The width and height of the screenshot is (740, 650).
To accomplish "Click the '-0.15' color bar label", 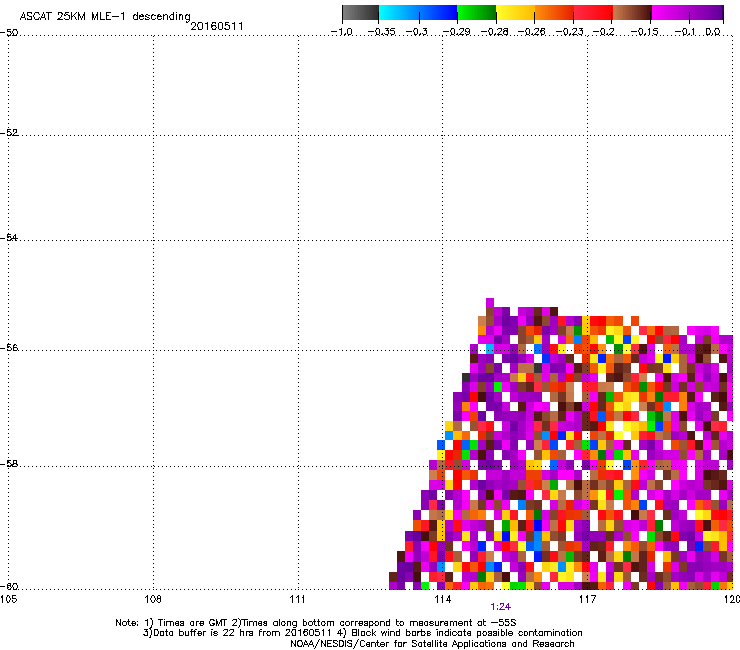I will 644,32.
